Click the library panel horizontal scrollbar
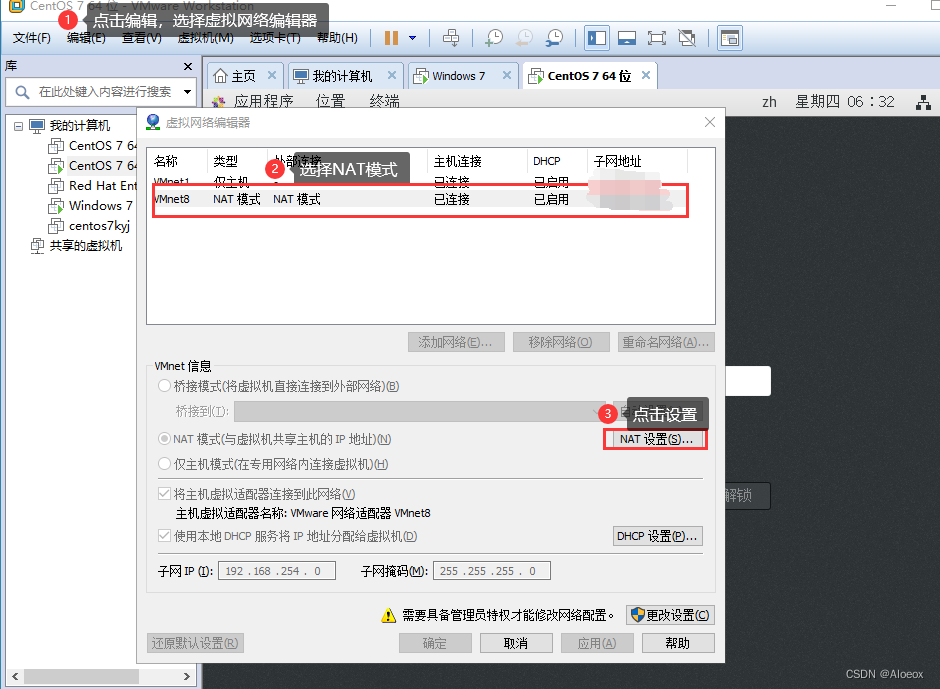Screen dimensions: 940x689 [x=101, y=676]
